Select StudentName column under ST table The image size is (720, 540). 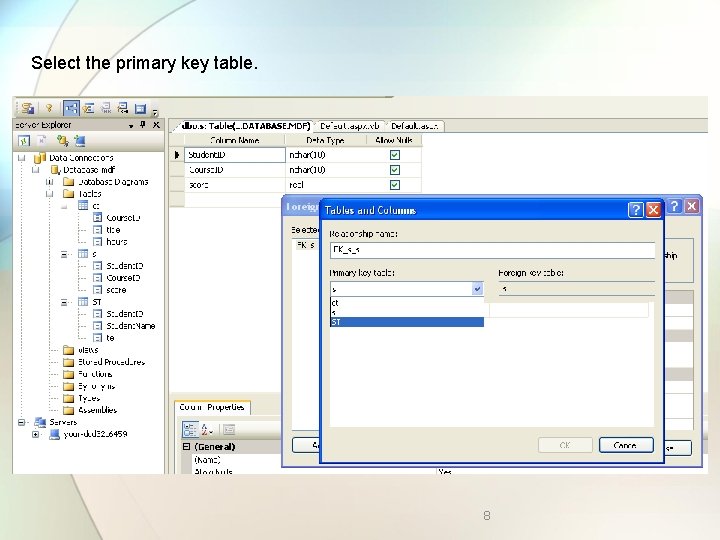click(x=131, y=326)
